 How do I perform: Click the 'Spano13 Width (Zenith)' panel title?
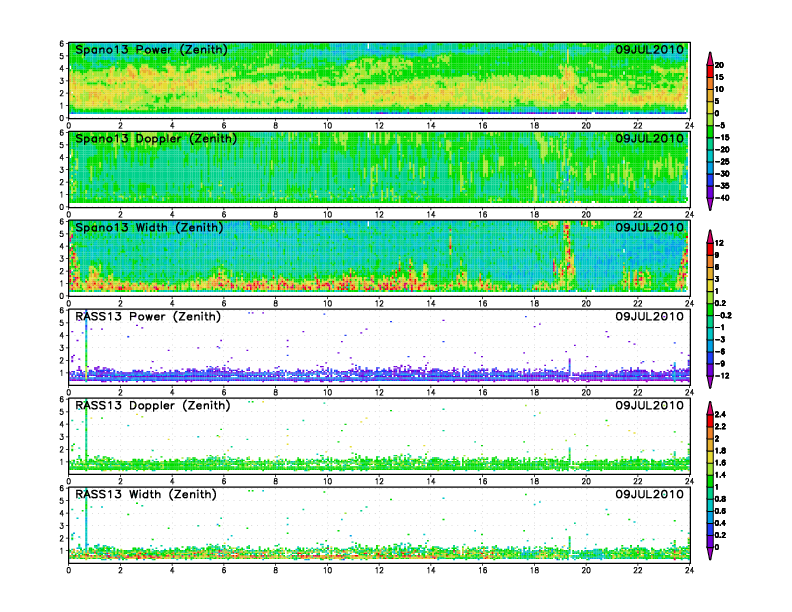click(149, 227)
